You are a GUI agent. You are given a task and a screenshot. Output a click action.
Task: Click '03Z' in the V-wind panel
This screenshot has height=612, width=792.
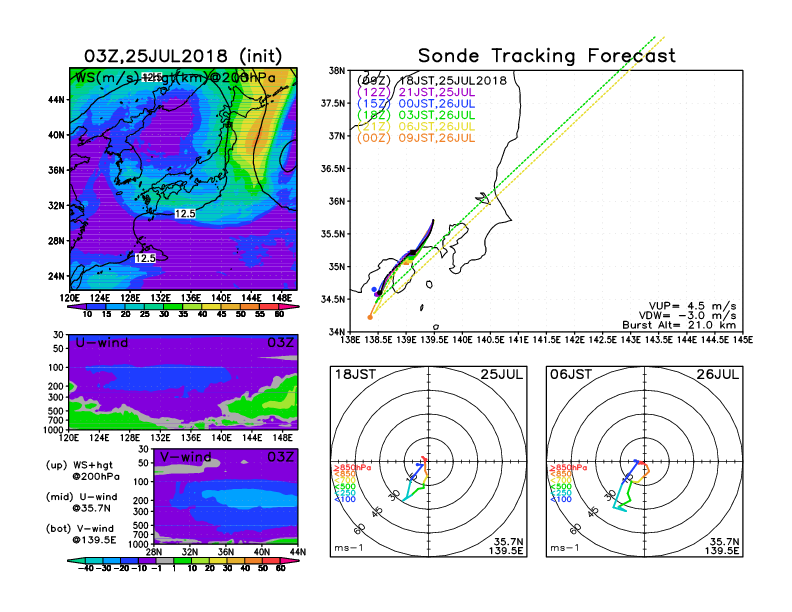click(280, 457)
